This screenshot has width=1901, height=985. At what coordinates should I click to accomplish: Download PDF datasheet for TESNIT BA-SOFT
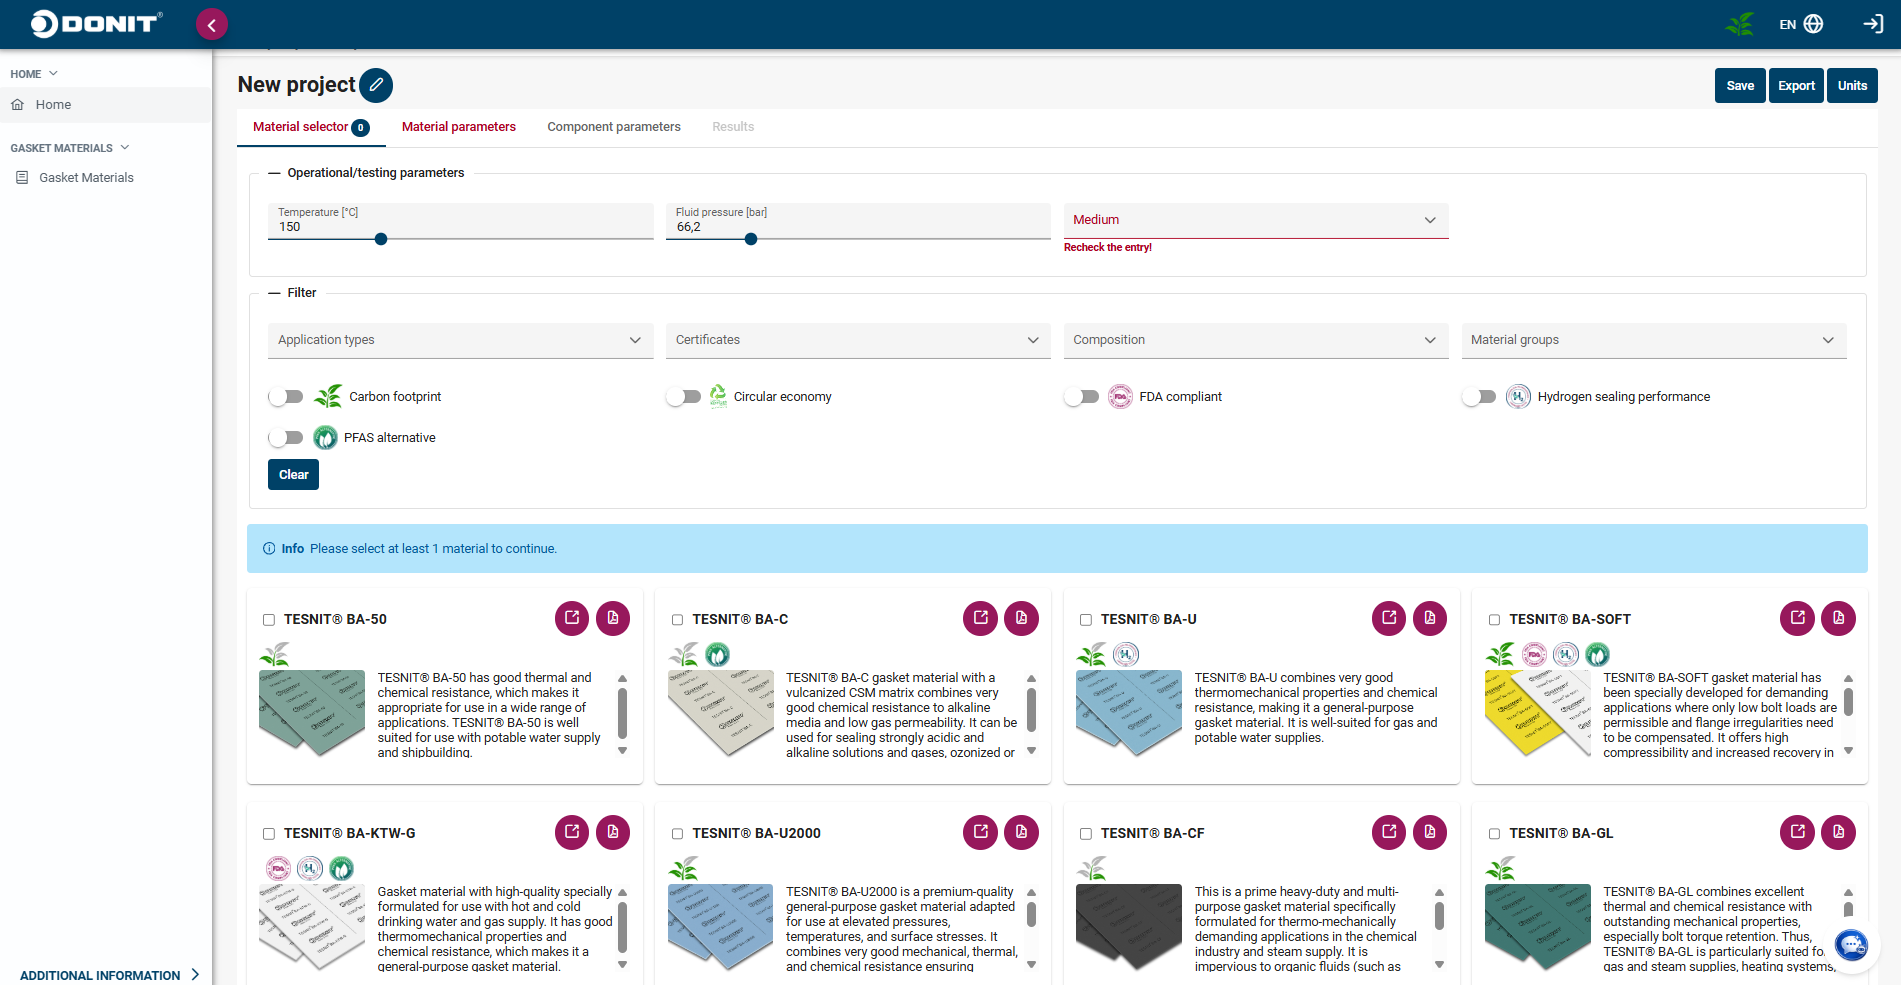point(1838,618)
